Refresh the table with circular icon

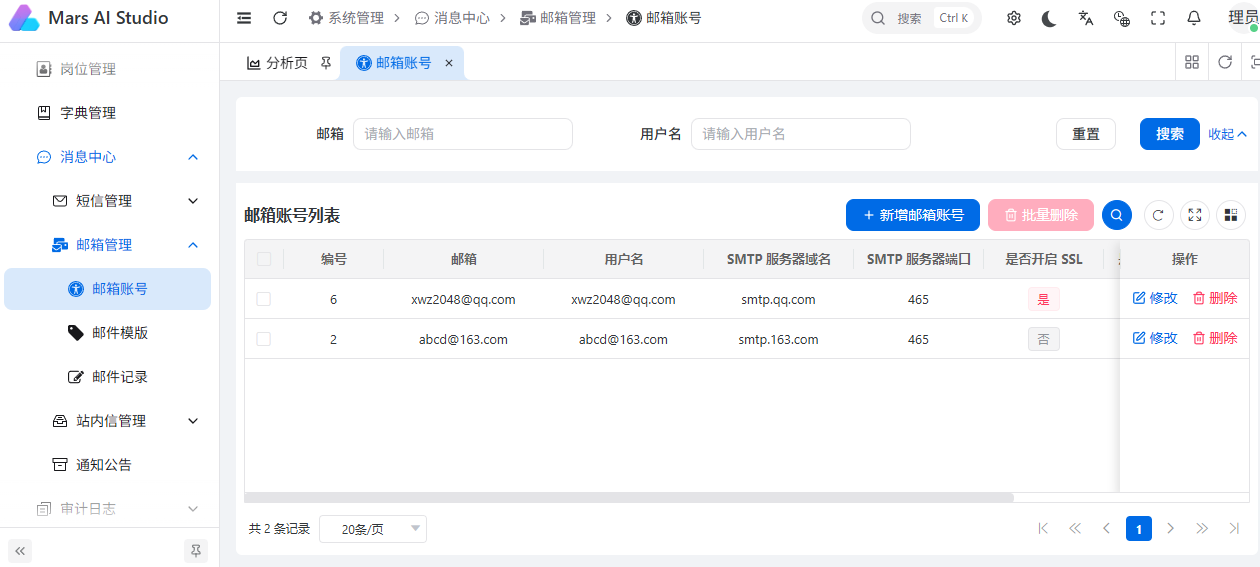1159,215
